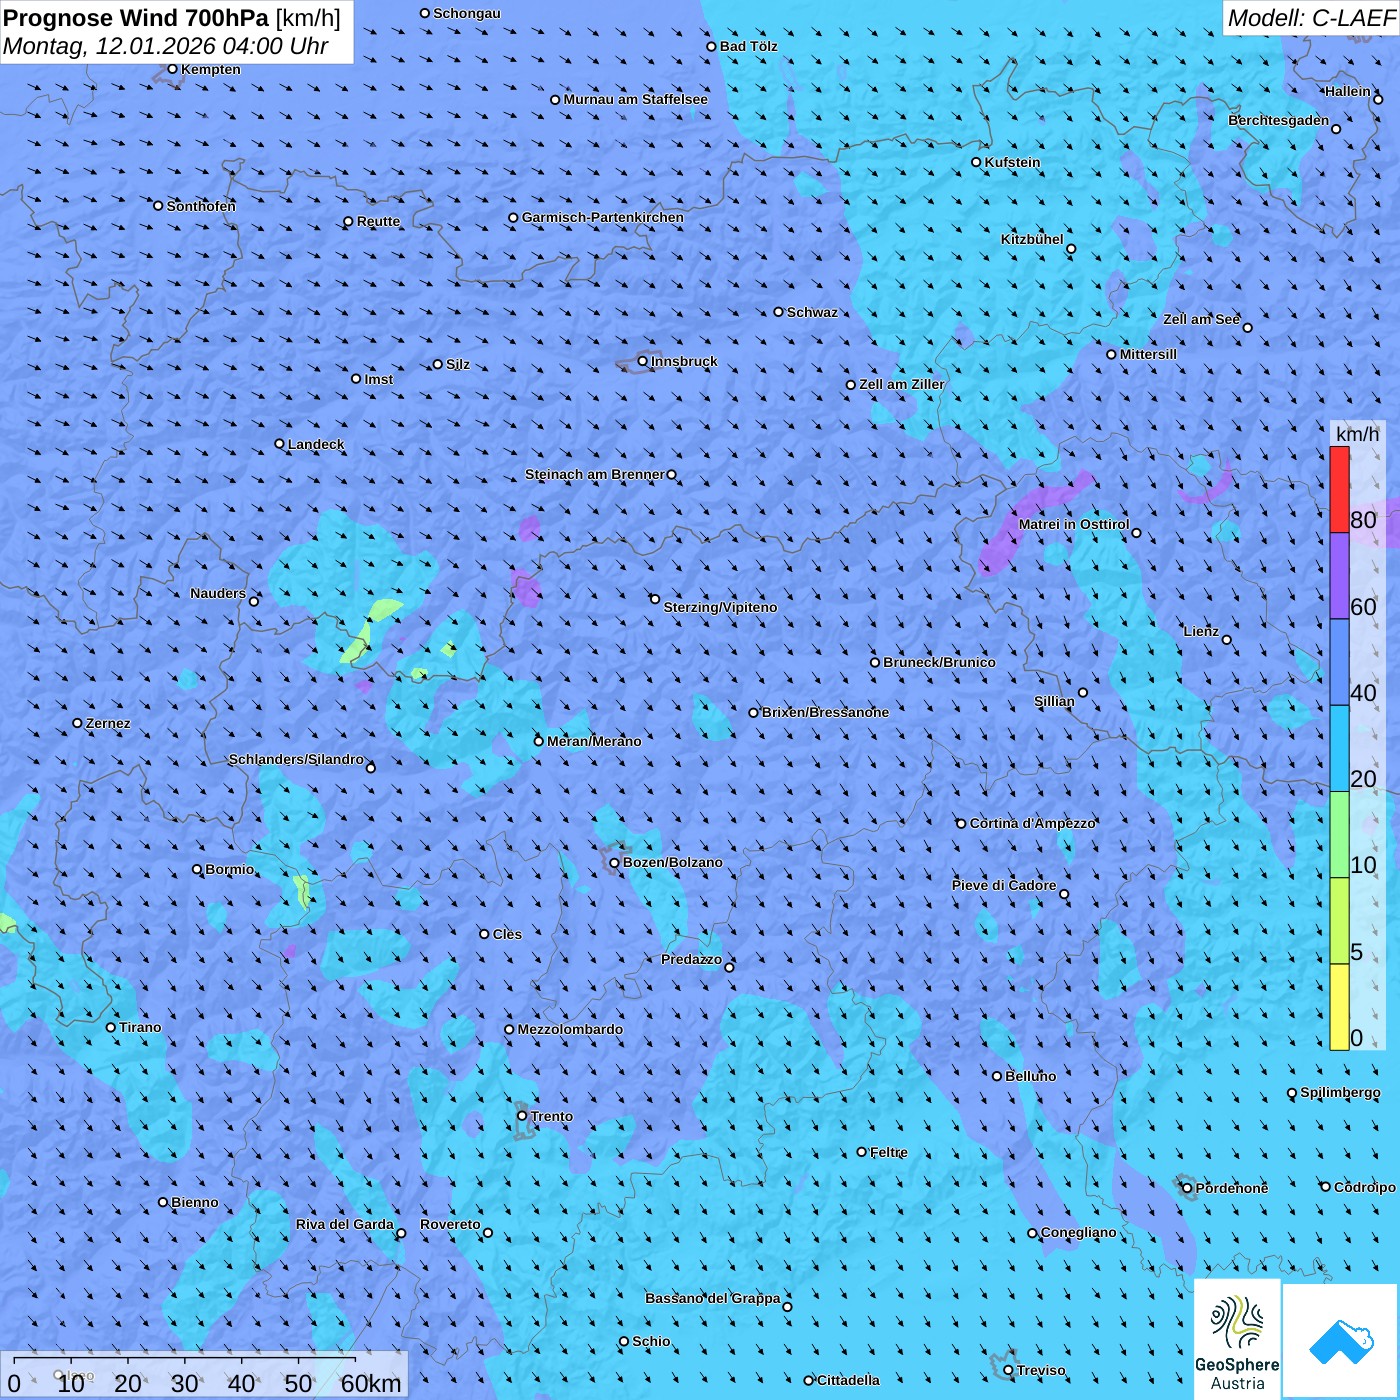Click the 'Modell: C-LAEF' label
Image resolution: width=1400 pixels, height=1400 pixels.
1311,18
